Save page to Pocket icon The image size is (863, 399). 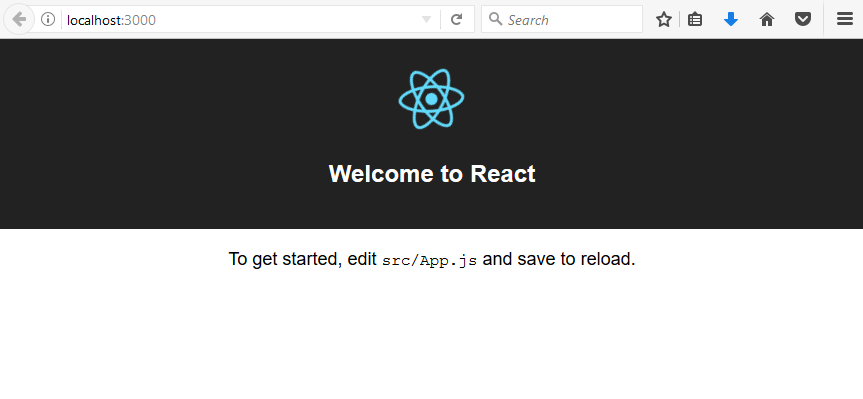pyautogui.click(x=803, y=20)
